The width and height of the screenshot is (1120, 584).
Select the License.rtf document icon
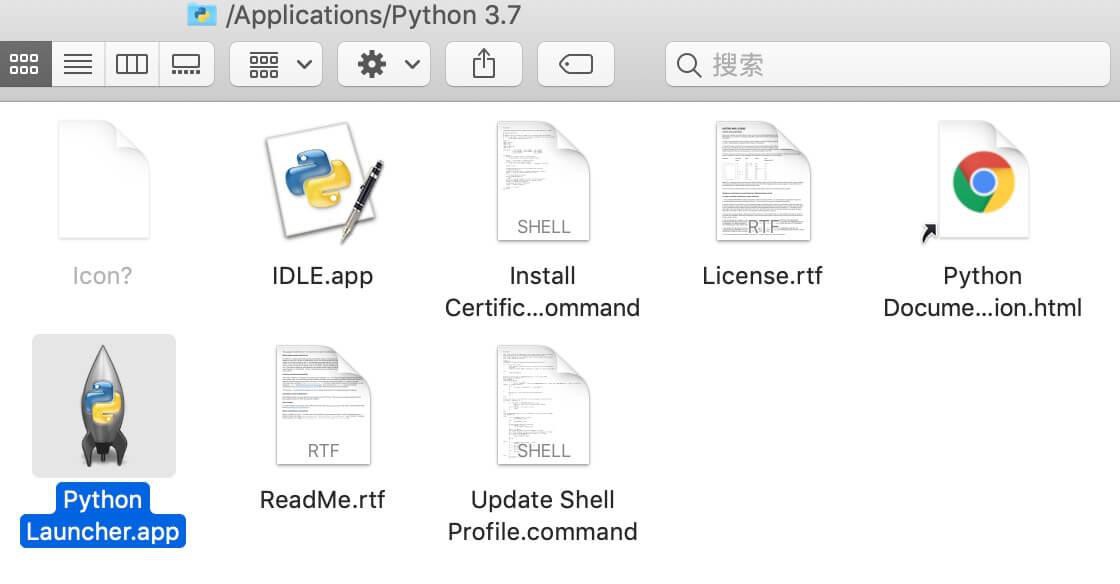pos(763,181)
